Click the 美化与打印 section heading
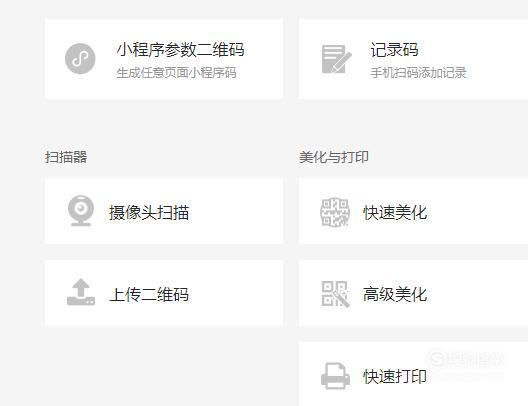Screen dimensions: 528x406 click(334, 157)
